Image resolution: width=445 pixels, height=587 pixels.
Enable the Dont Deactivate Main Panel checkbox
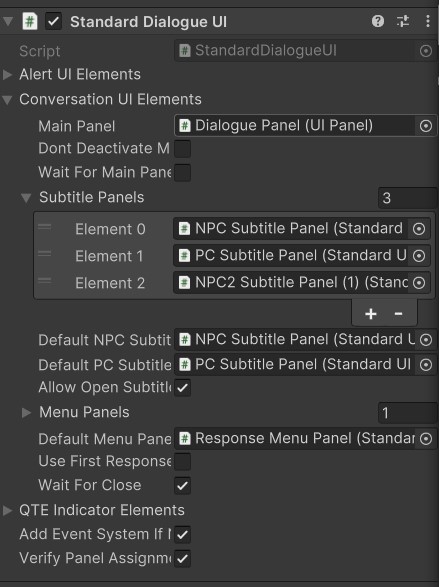(182, 149)
